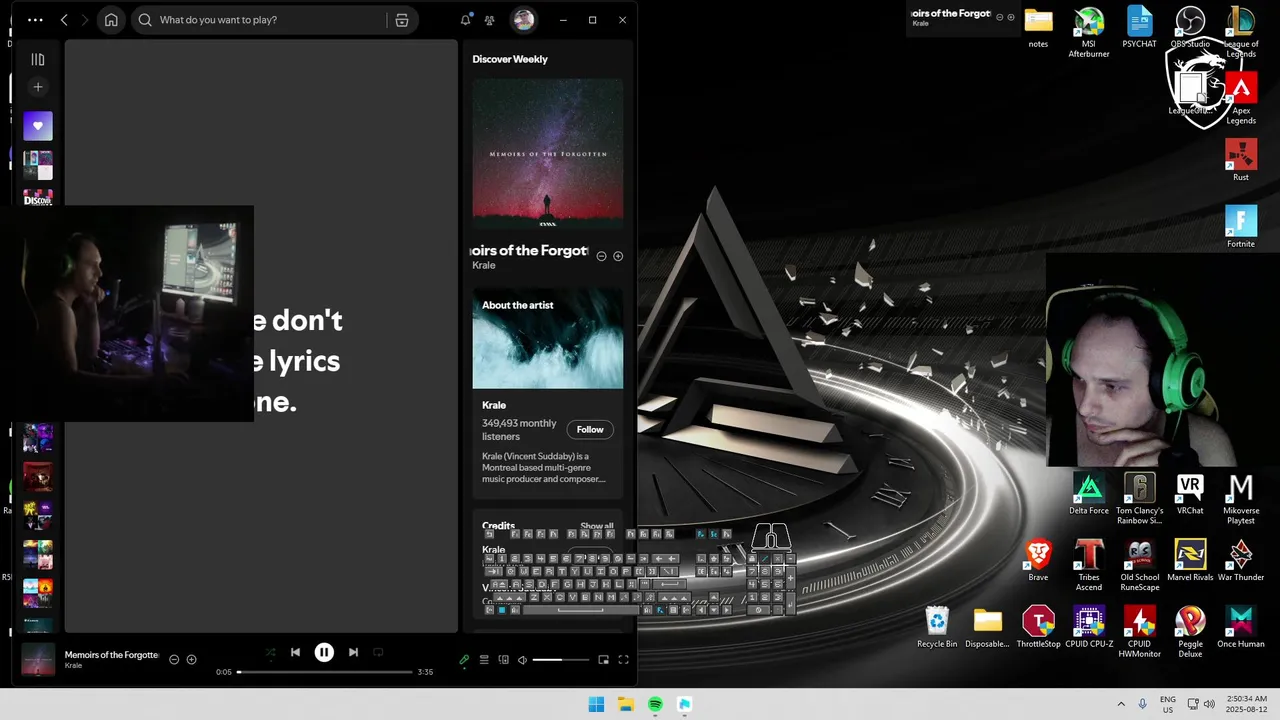1280x720 pixels.
Task: Mute the Spotify volume
Action: coord(522,660)
